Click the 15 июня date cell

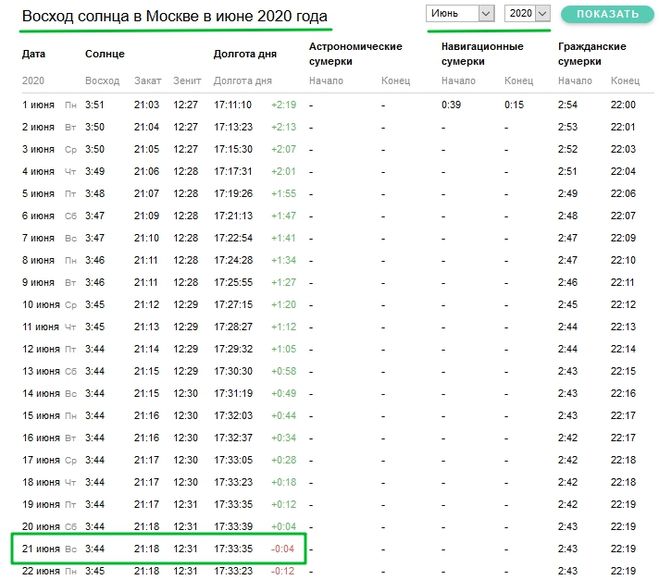(41, 415)
